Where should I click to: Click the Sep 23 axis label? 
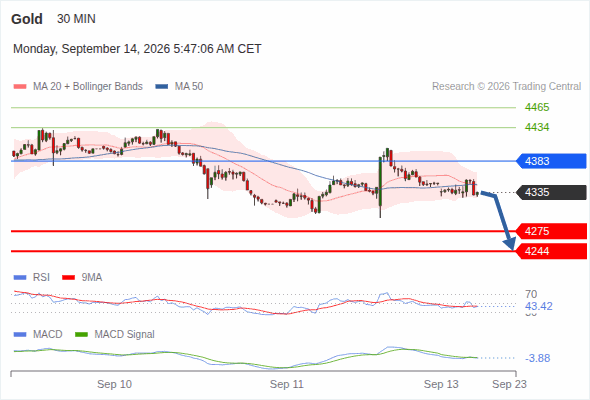[509, 384]
